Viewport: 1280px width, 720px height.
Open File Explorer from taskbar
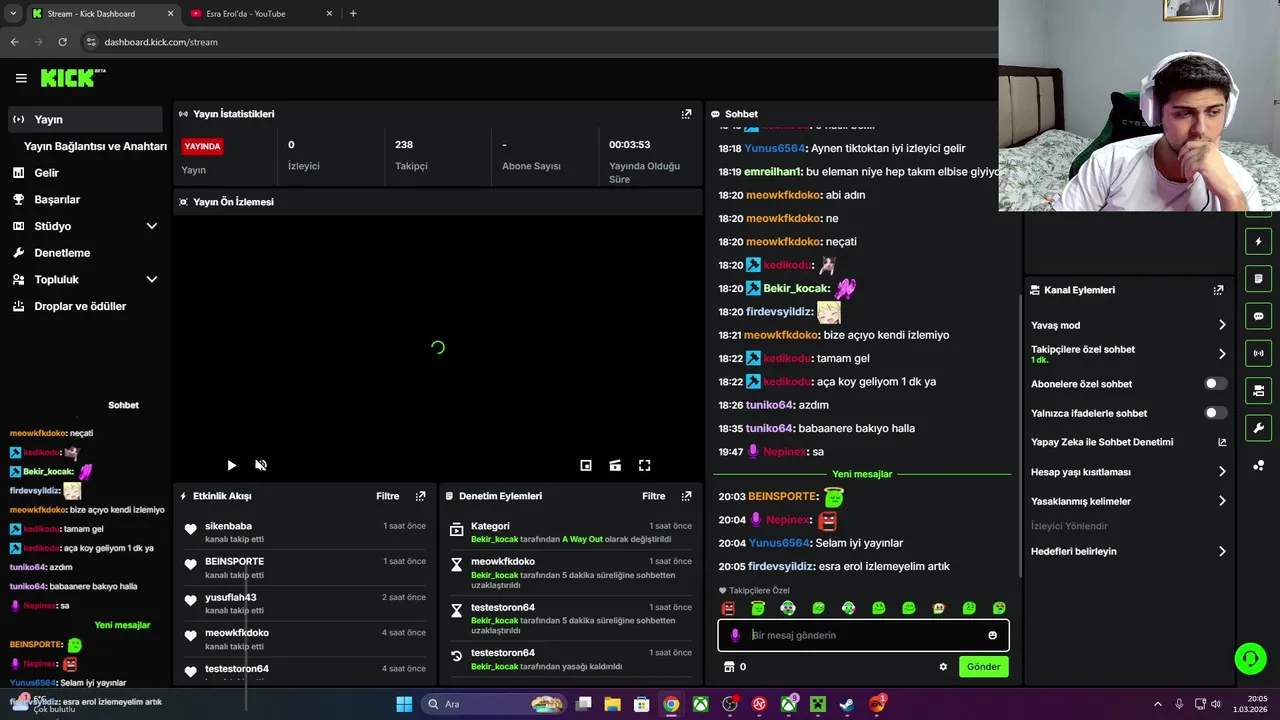point(613,704)
